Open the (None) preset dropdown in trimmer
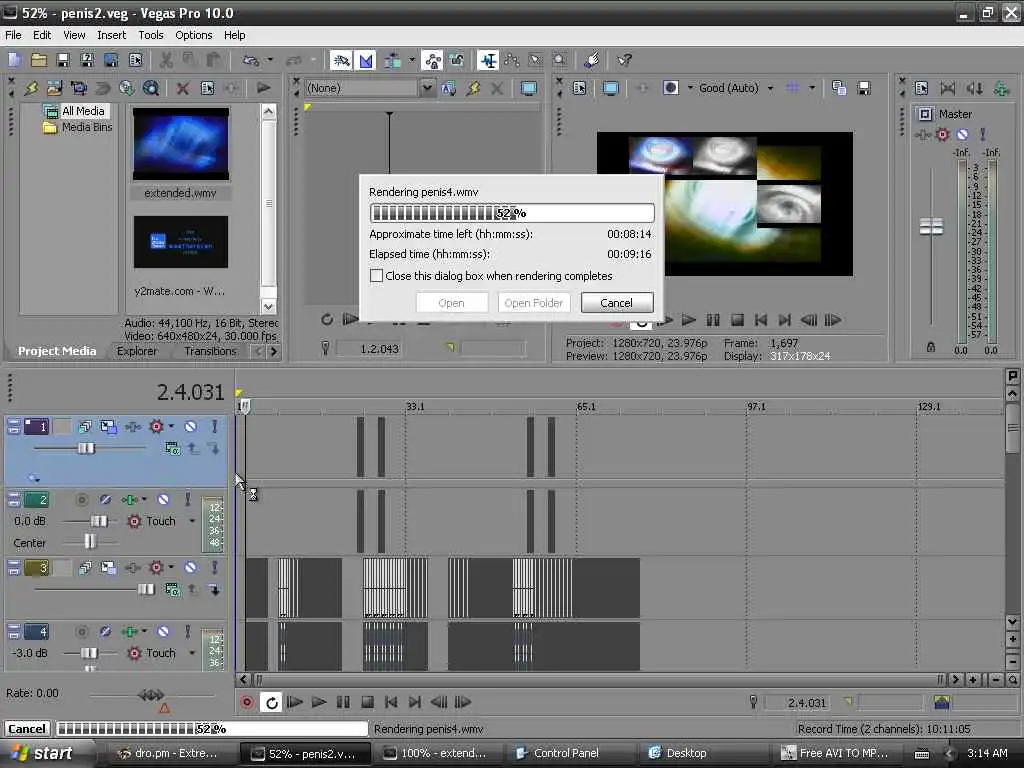This screenshot has width=1024, height=768. click(x=426, y=88)
